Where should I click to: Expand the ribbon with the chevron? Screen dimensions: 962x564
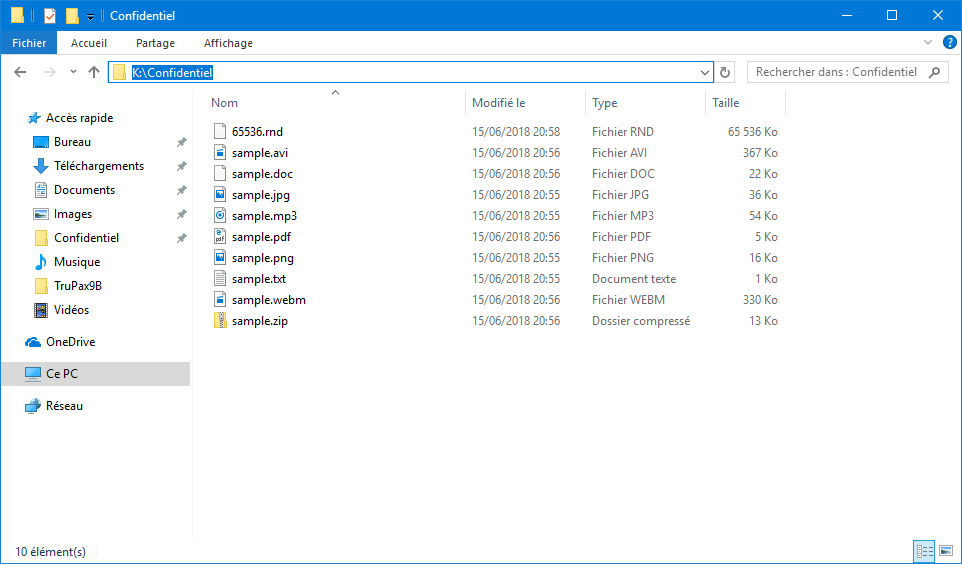coord(928,42)
